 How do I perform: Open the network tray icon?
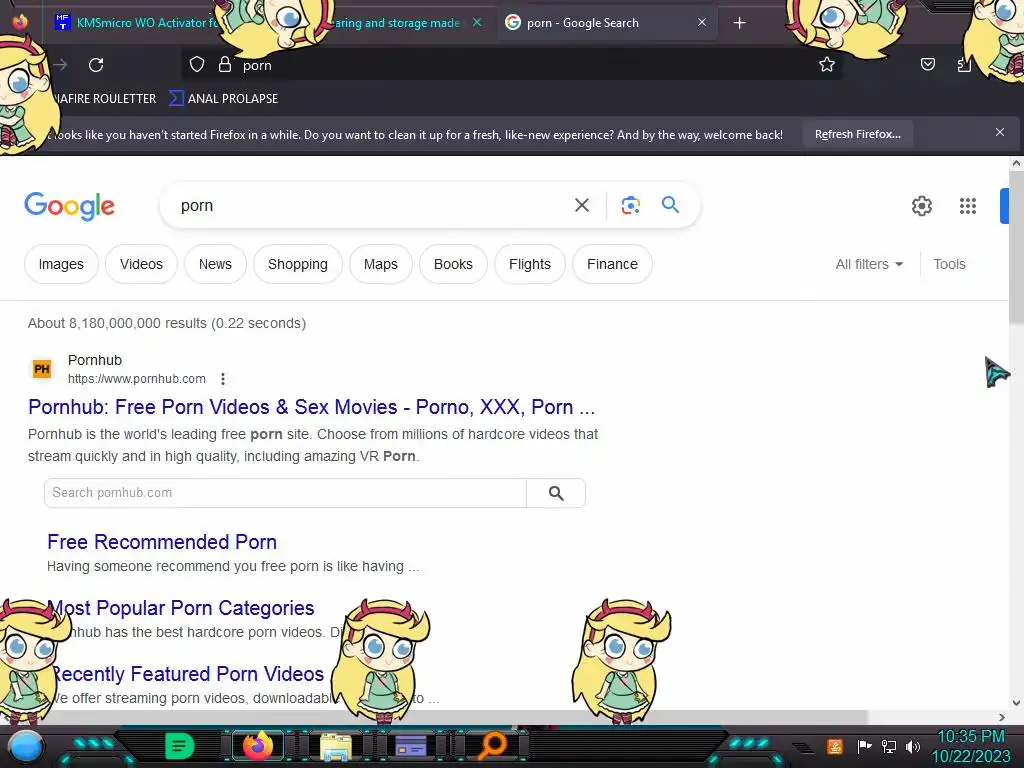tap(888, 746)
